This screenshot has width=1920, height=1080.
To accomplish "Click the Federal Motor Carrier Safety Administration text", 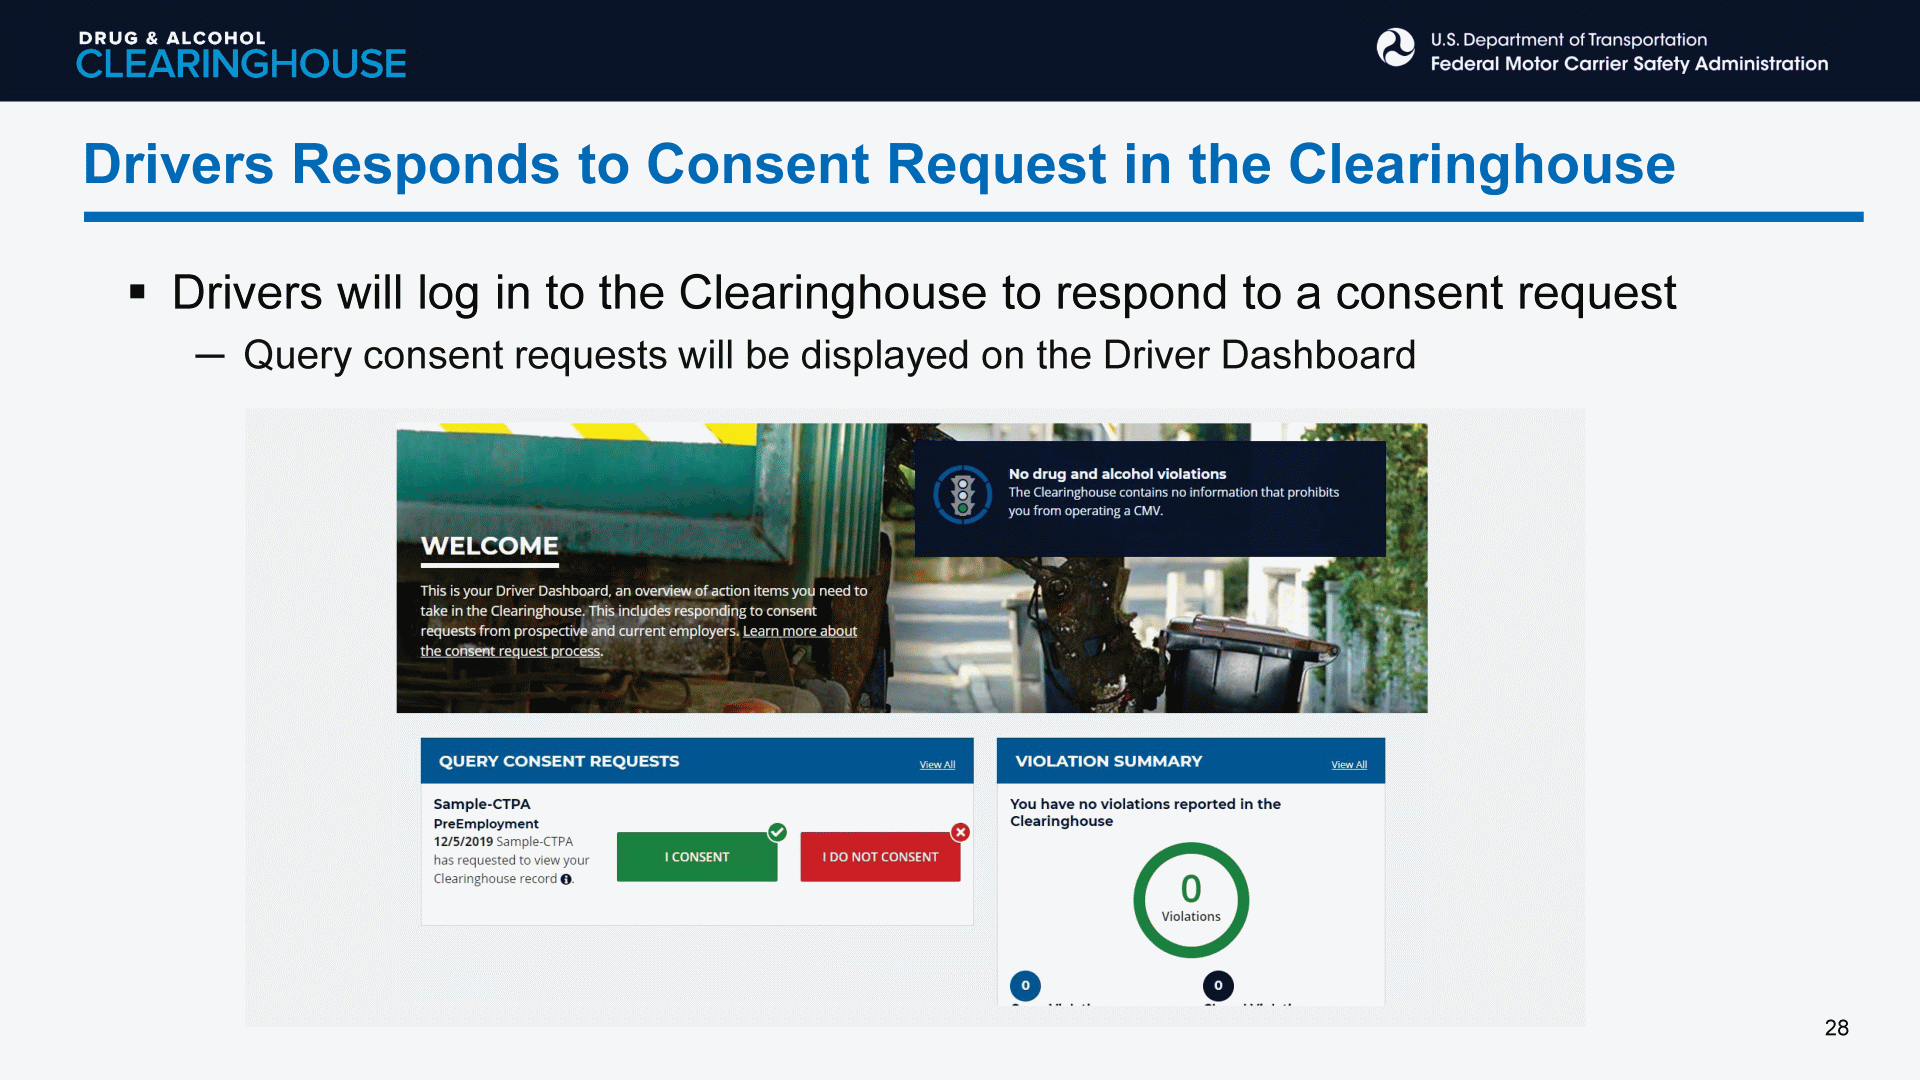I will (1628, 64).
